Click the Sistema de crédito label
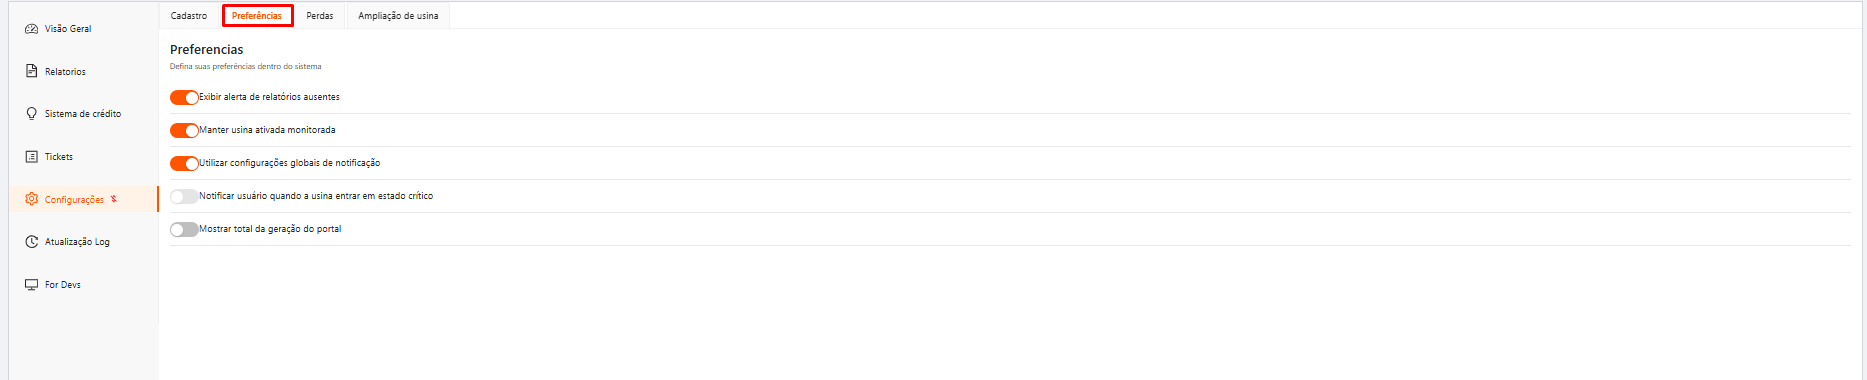 tap(83, 114)
